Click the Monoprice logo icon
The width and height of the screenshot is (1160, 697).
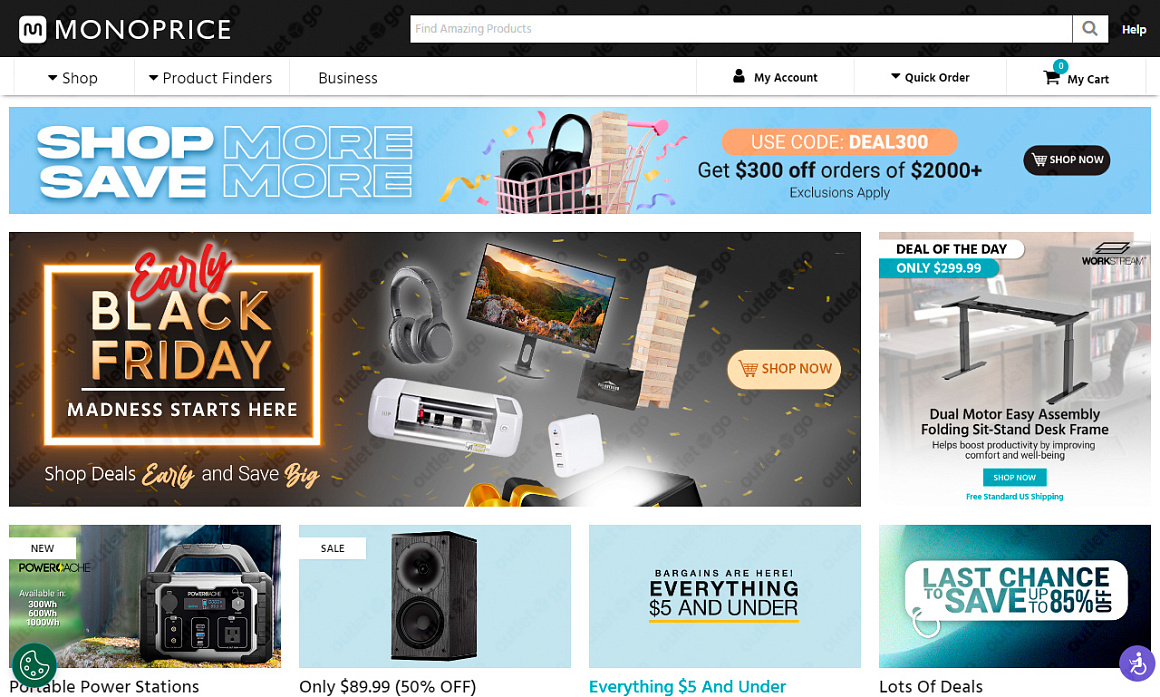pos(33,30)
